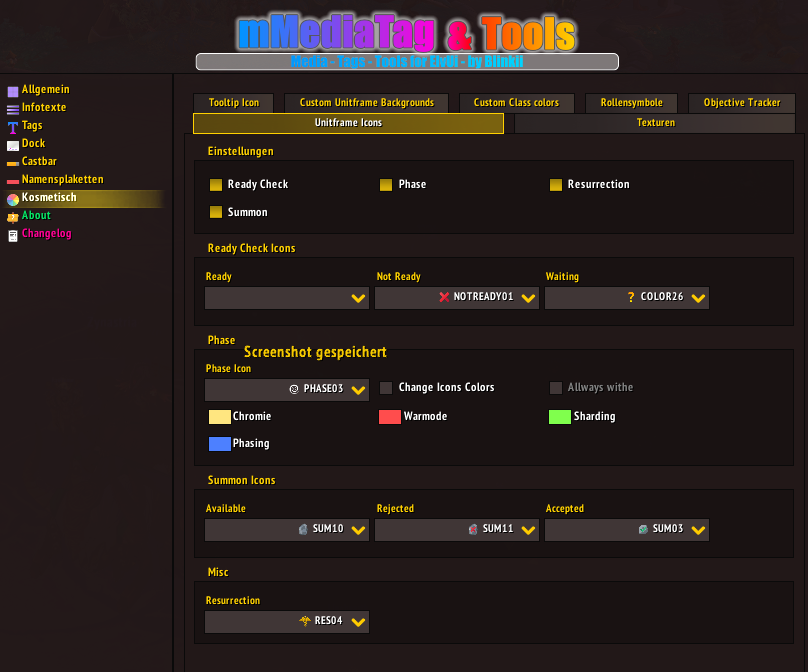Click the About sidebar icon

pyautogui.click(x=13, y=217)
